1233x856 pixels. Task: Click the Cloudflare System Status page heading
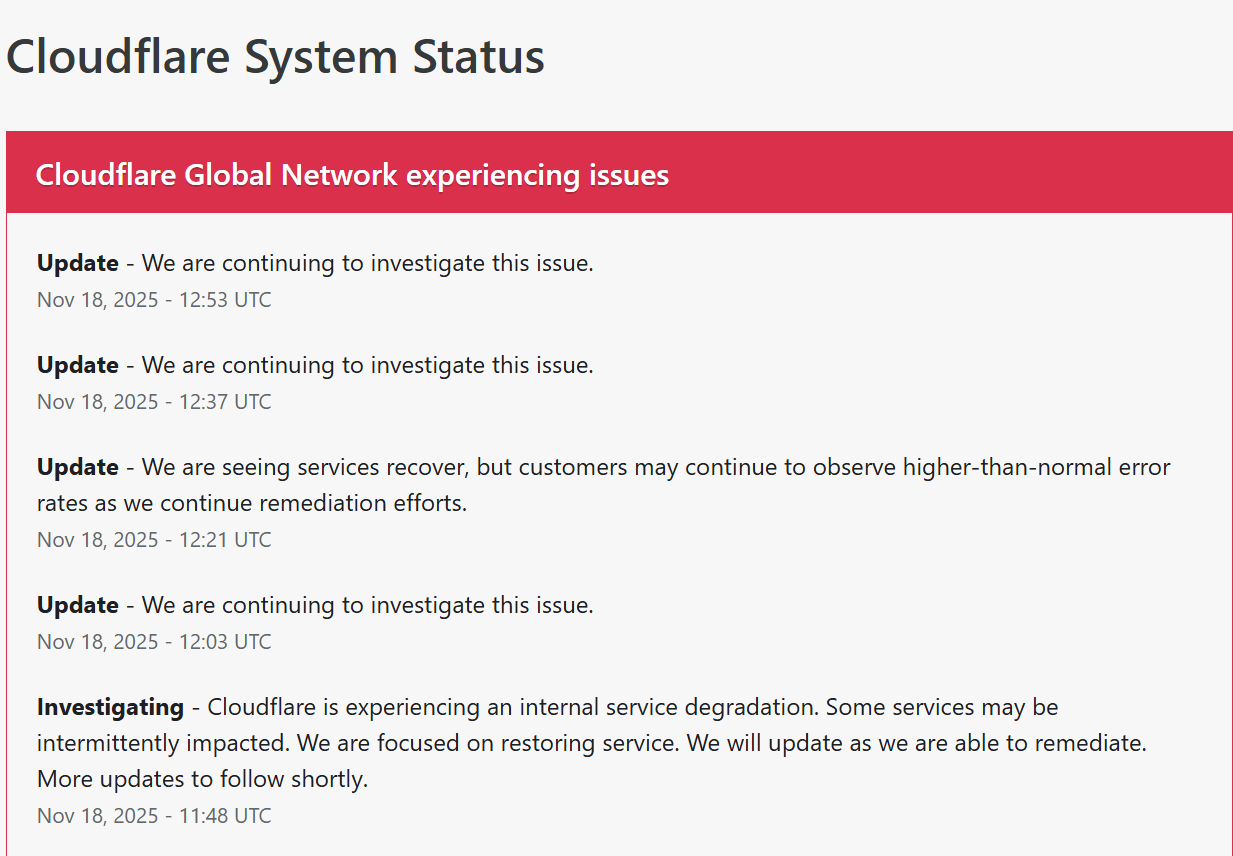coord(275,56)
